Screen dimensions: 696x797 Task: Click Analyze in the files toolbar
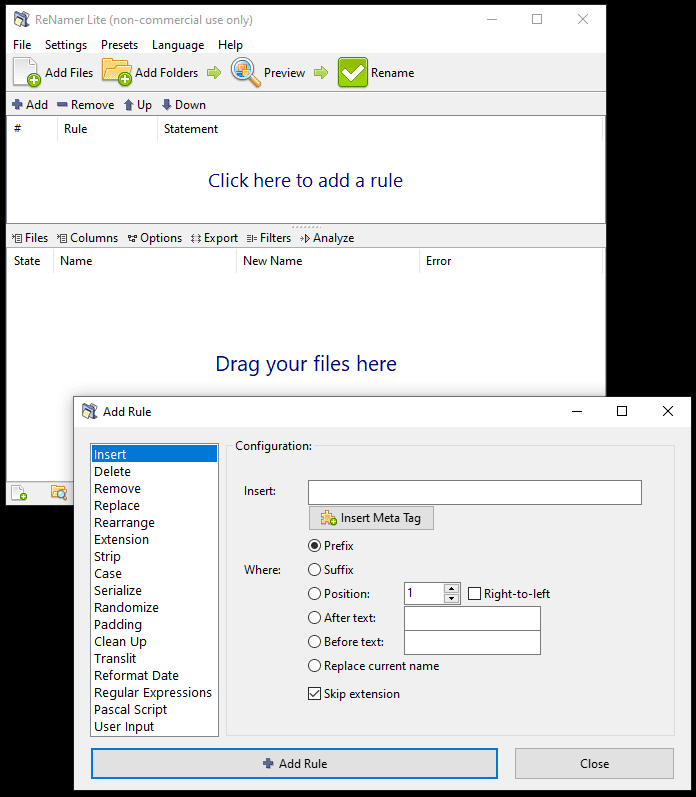click(327, 238)
